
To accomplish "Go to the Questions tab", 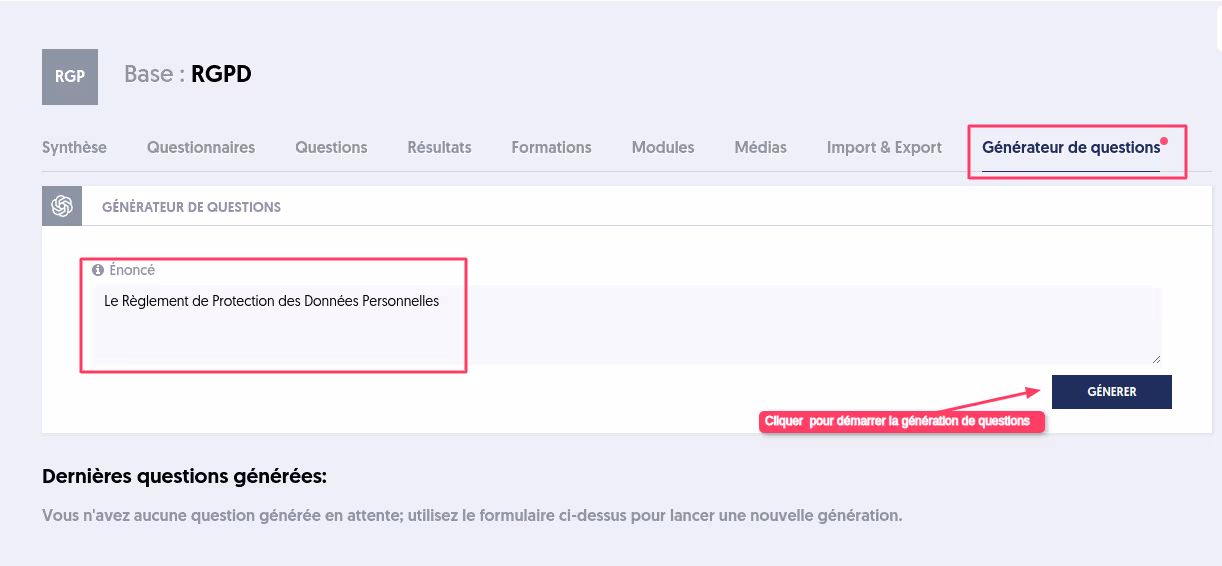I will tap(331, 147).
